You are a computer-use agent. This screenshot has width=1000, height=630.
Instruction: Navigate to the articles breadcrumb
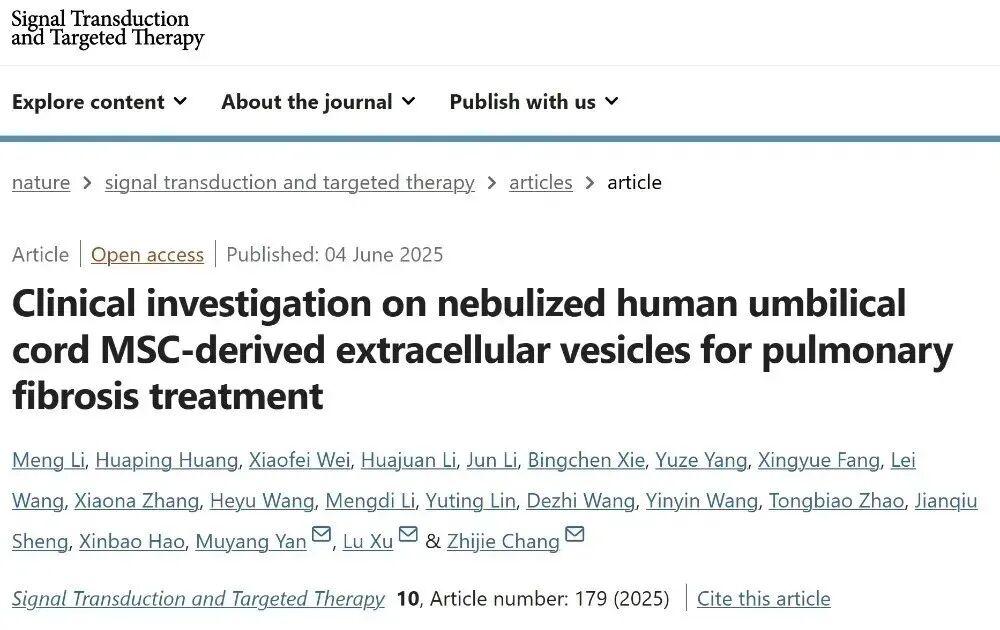coord(540,182)
